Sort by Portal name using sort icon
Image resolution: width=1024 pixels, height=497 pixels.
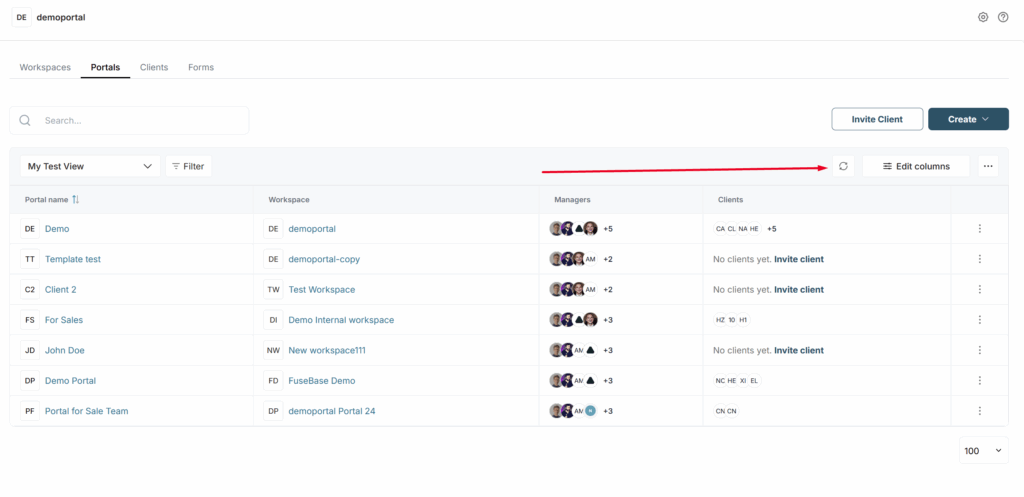pos(75,200)
